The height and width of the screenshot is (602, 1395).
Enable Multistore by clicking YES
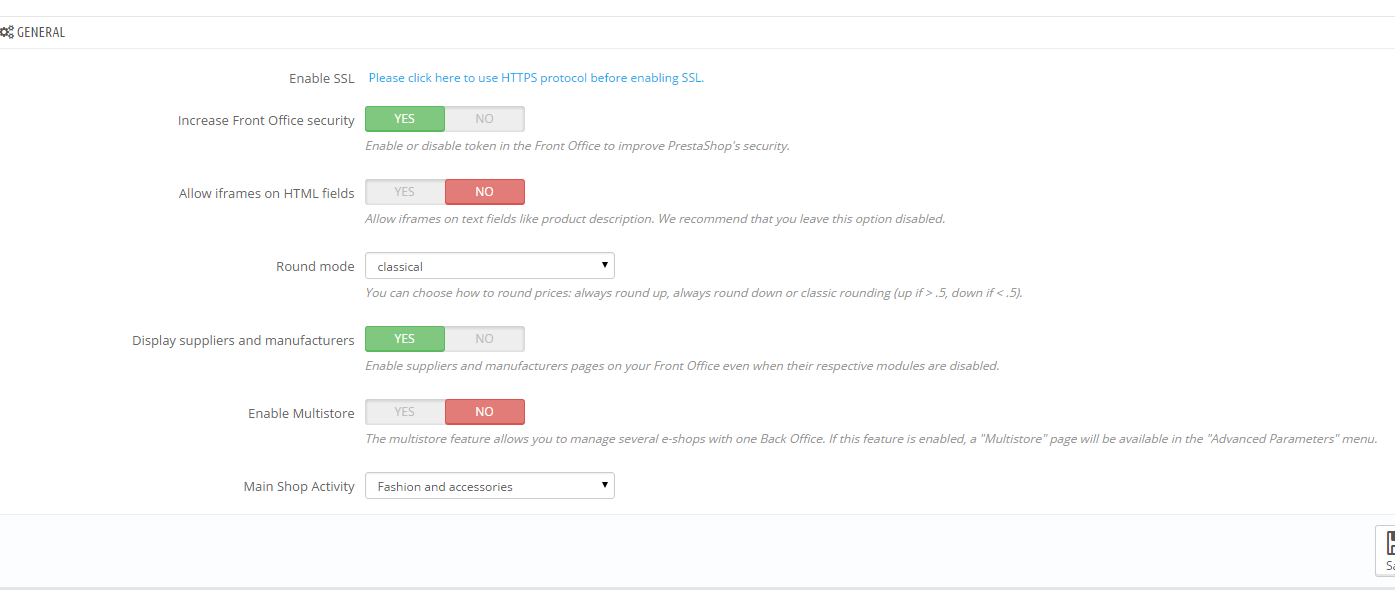pyautogui.click(x=405, y=412)
